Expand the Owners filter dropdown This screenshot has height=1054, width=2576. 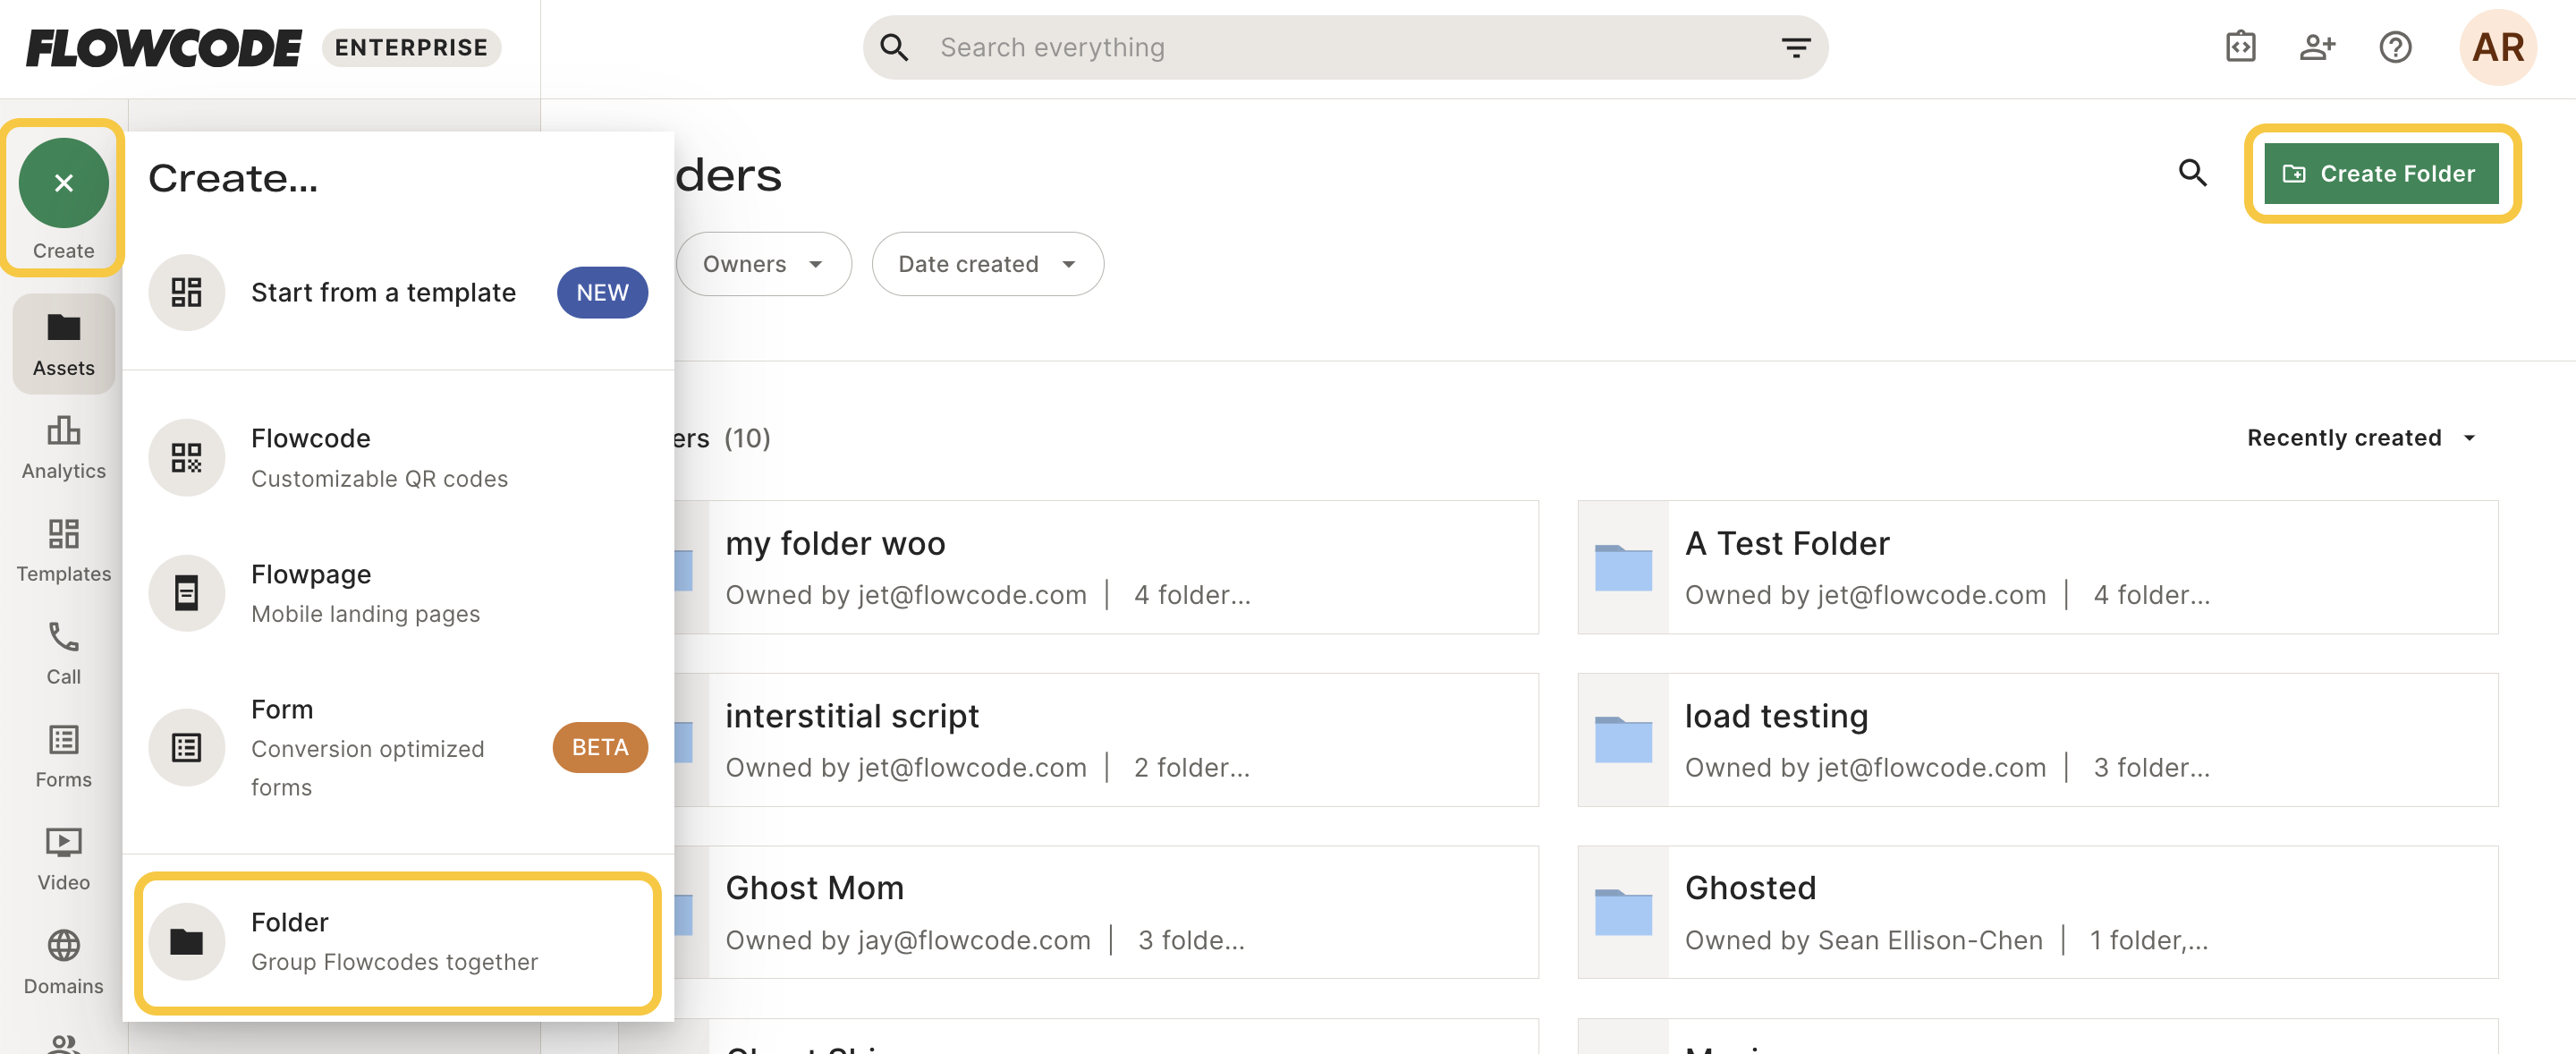[x=763, y=264]
